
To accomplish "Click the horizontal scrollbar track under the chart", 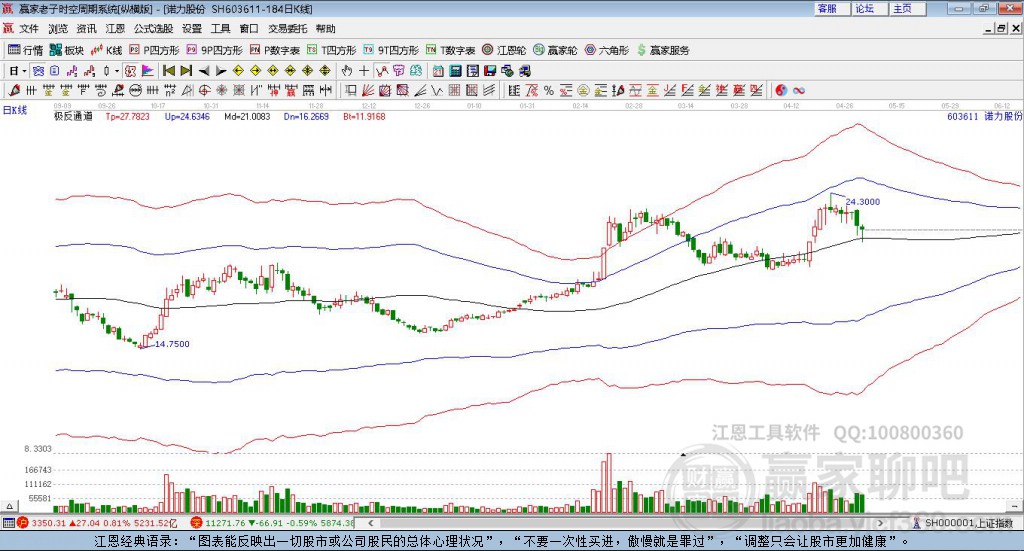I will click(626, 523).
